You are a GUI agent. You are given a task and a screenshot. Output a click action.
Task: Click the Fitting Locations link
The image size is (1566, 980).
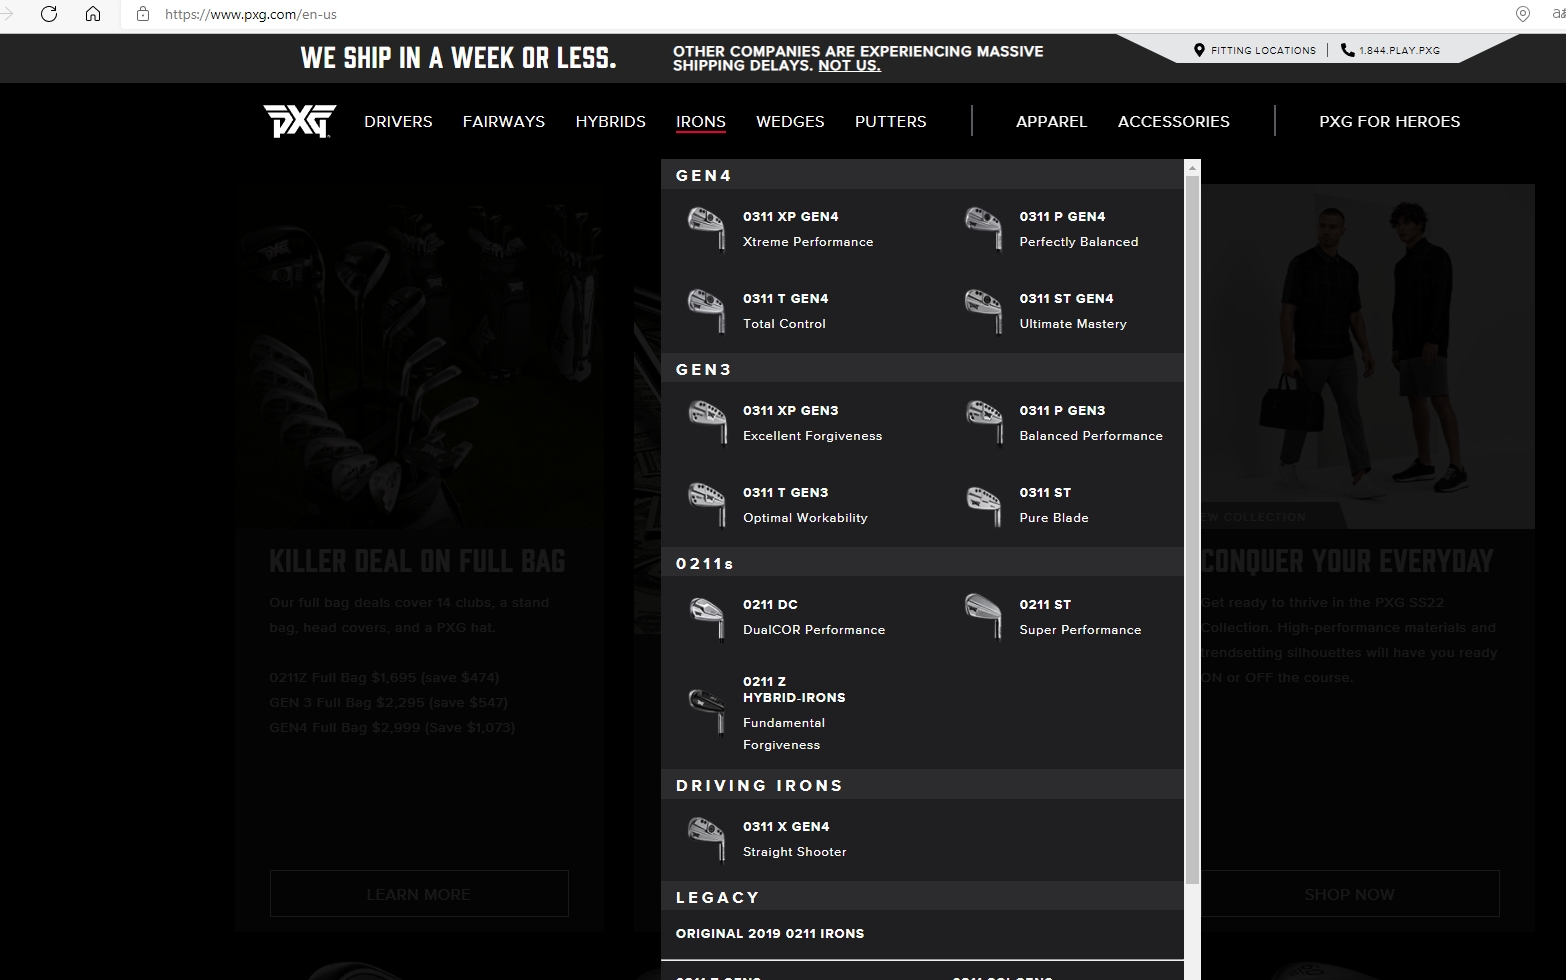click(x=1263, y=50)
